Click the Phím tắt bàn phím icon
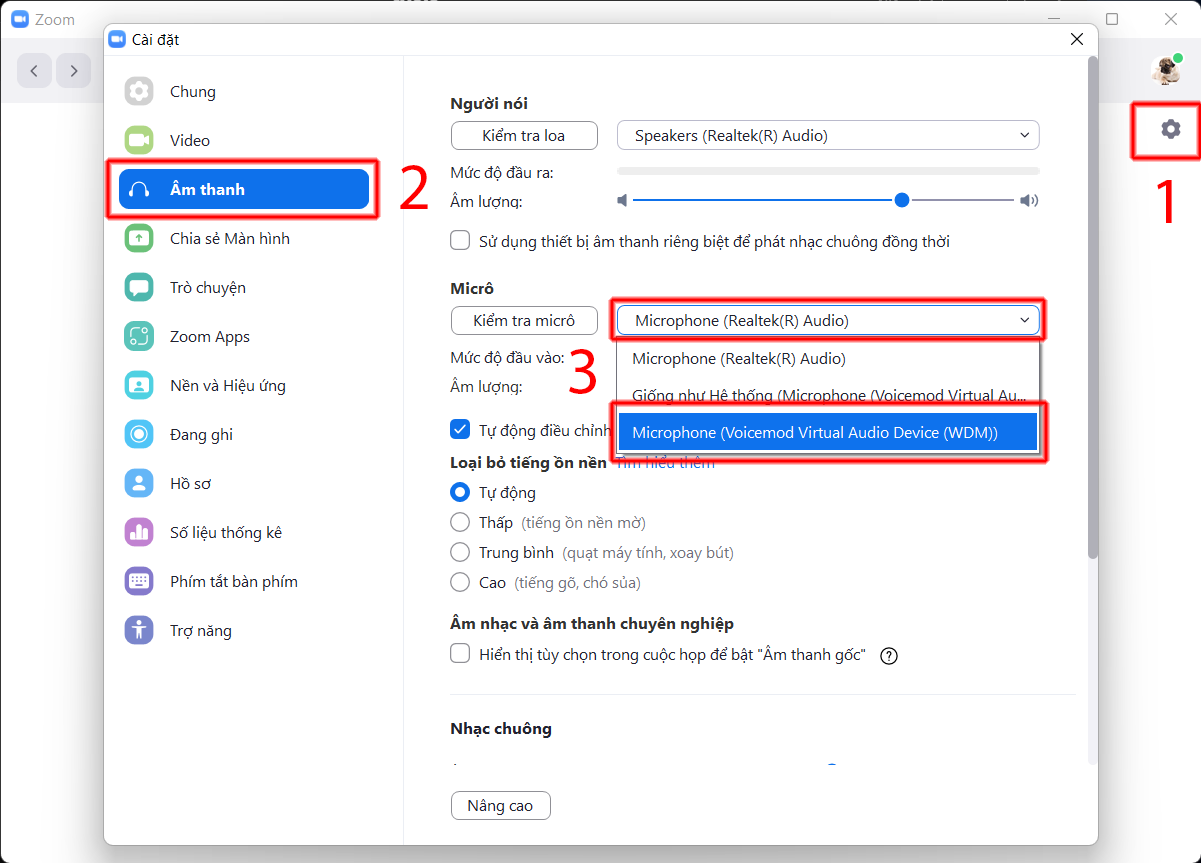The image size is (1201, 863). (x=139, y=582)
